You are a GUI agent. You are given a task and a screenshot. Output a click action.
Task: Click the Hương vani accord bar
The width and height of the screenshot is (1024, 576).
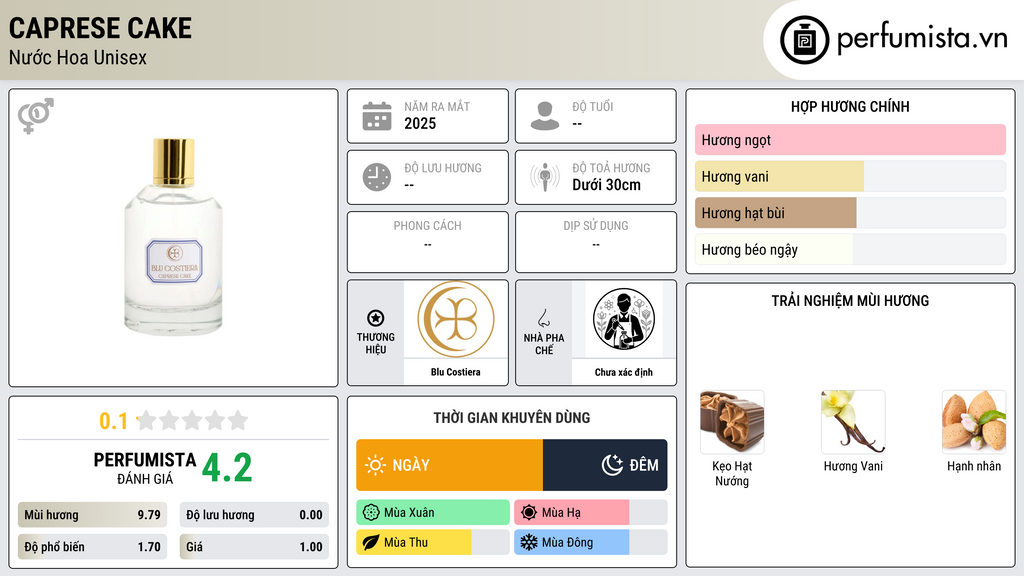pos(850,176)
